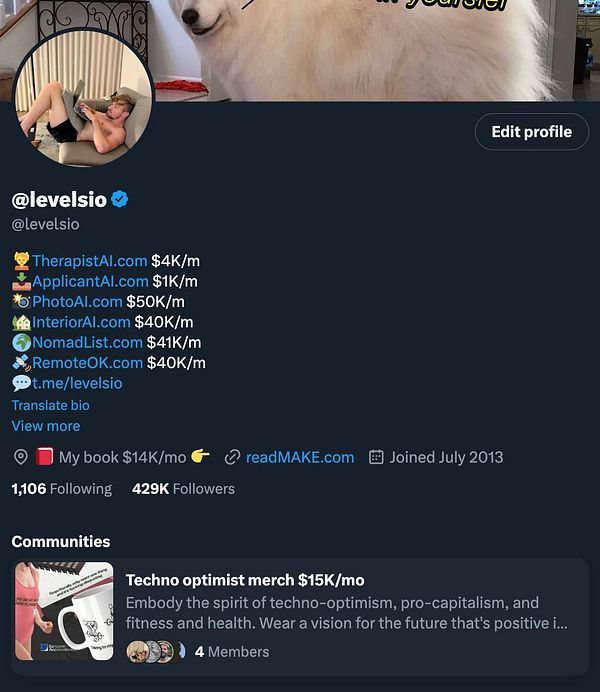The height and width of the screenshot is (692, 600).
Task: View the 1,106 Following list
Action: pos(62,489)
